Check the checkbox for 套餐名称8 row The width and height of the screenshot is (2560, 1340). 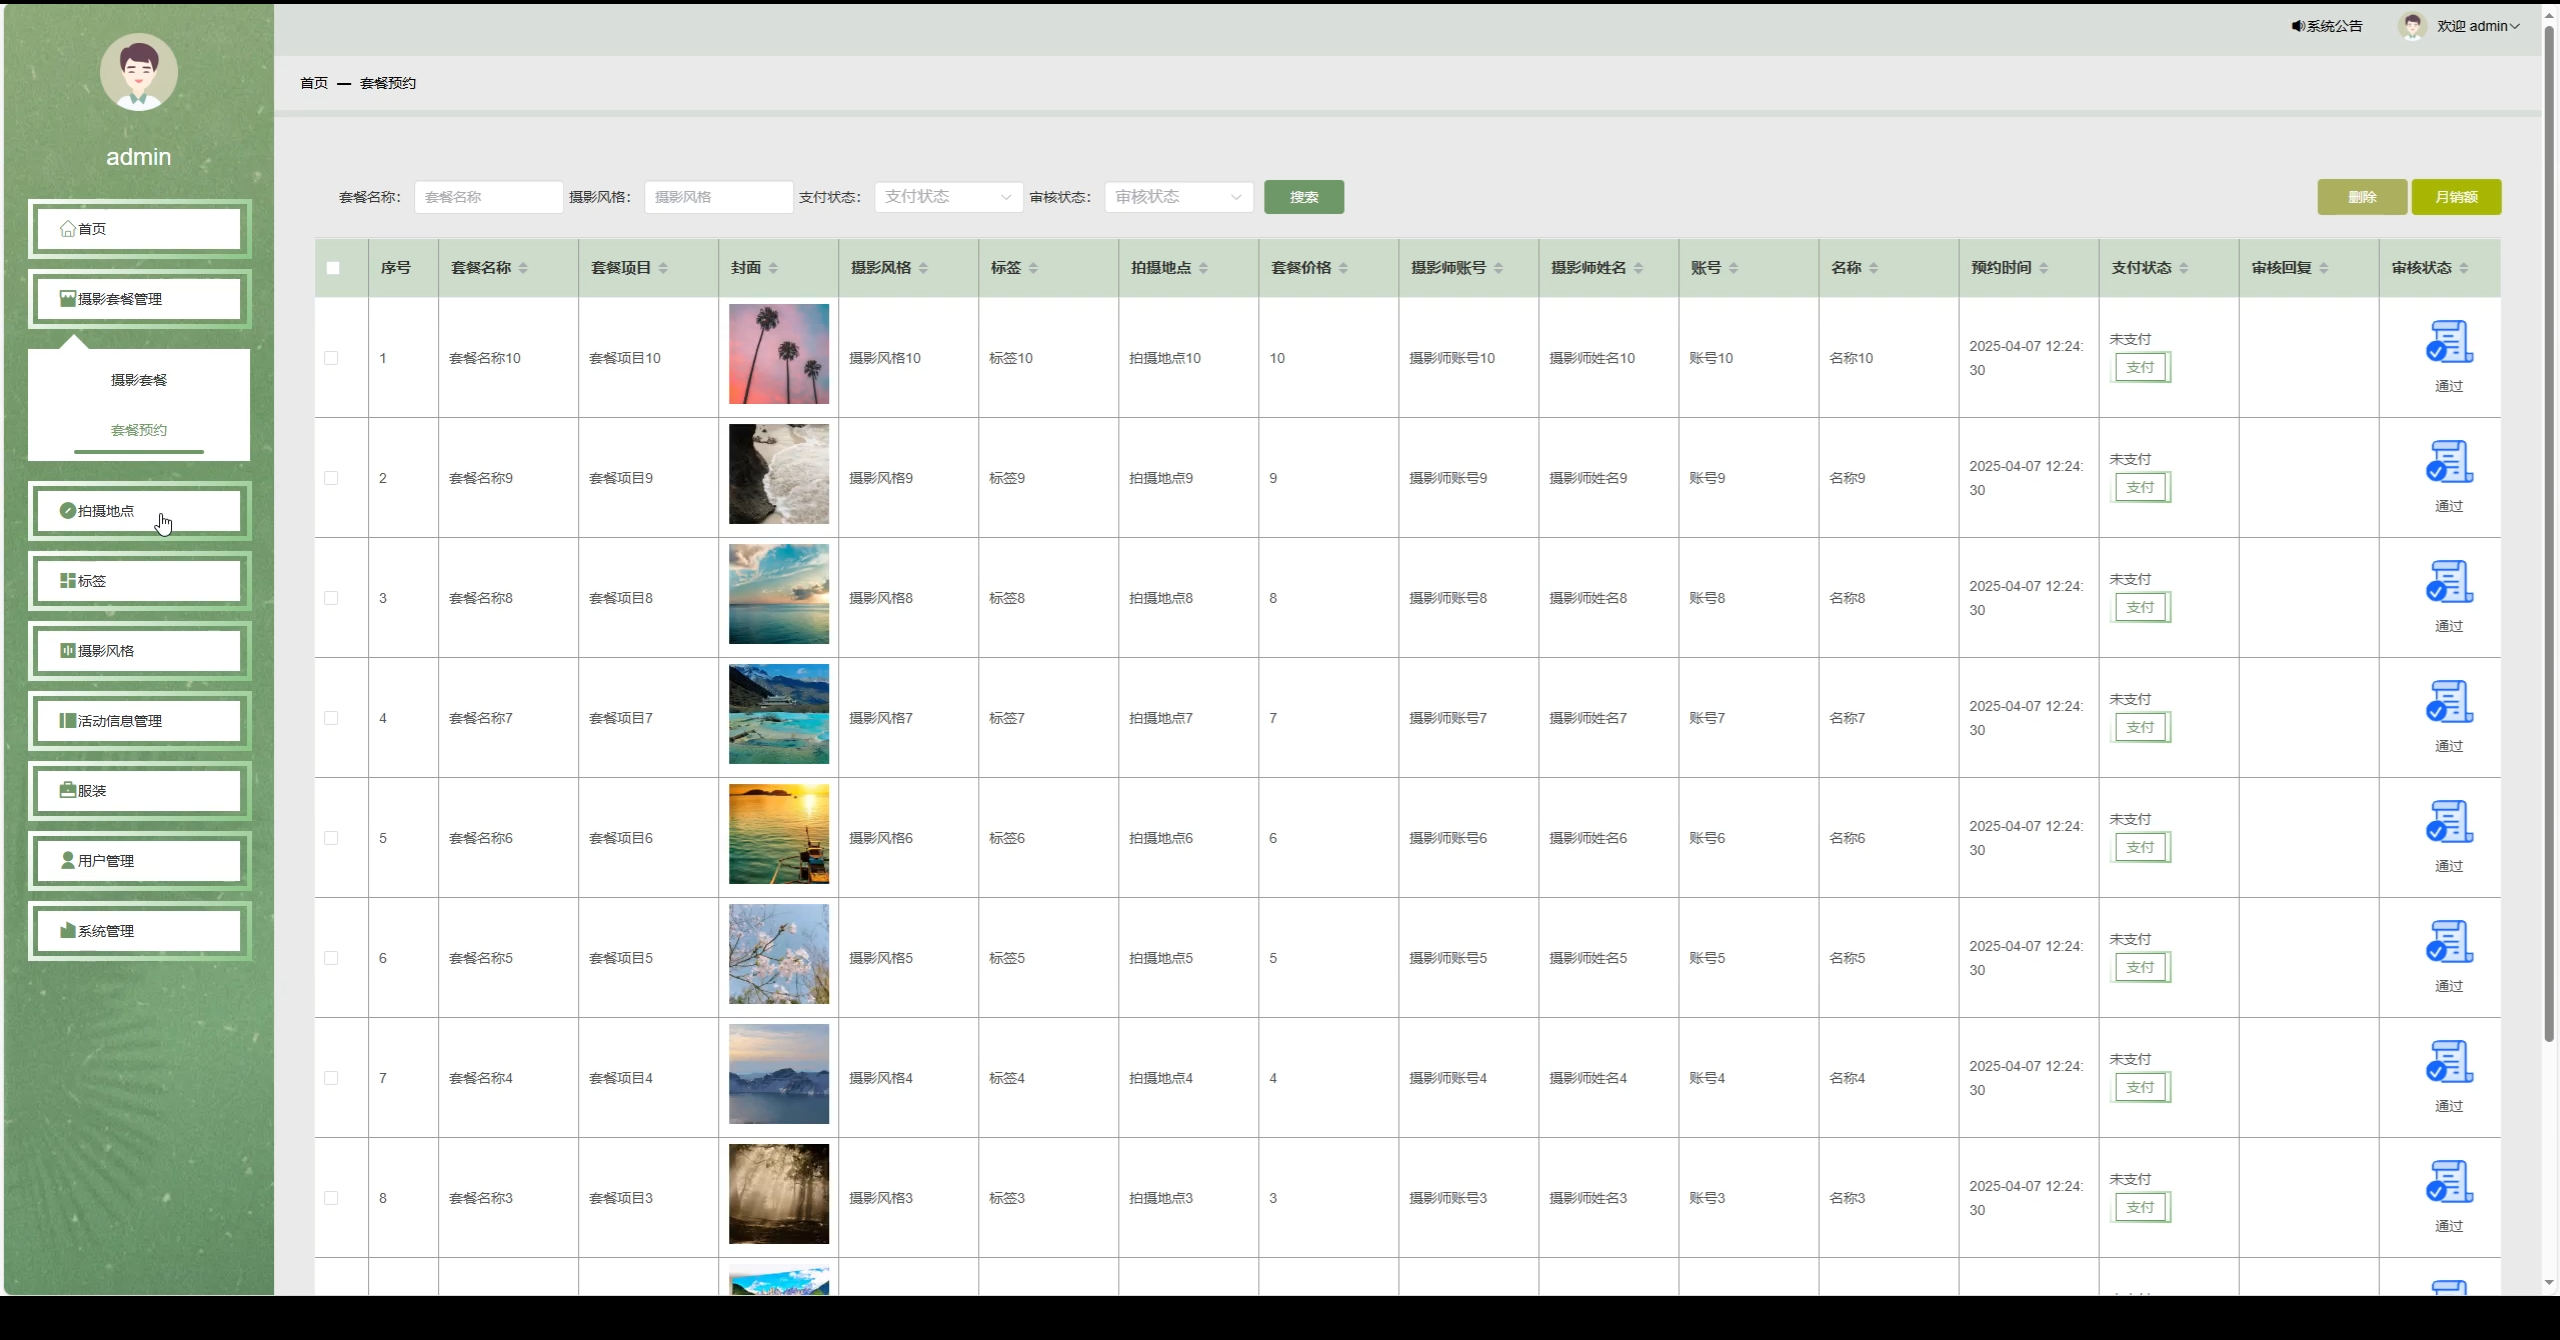click(x=333, y=597)
